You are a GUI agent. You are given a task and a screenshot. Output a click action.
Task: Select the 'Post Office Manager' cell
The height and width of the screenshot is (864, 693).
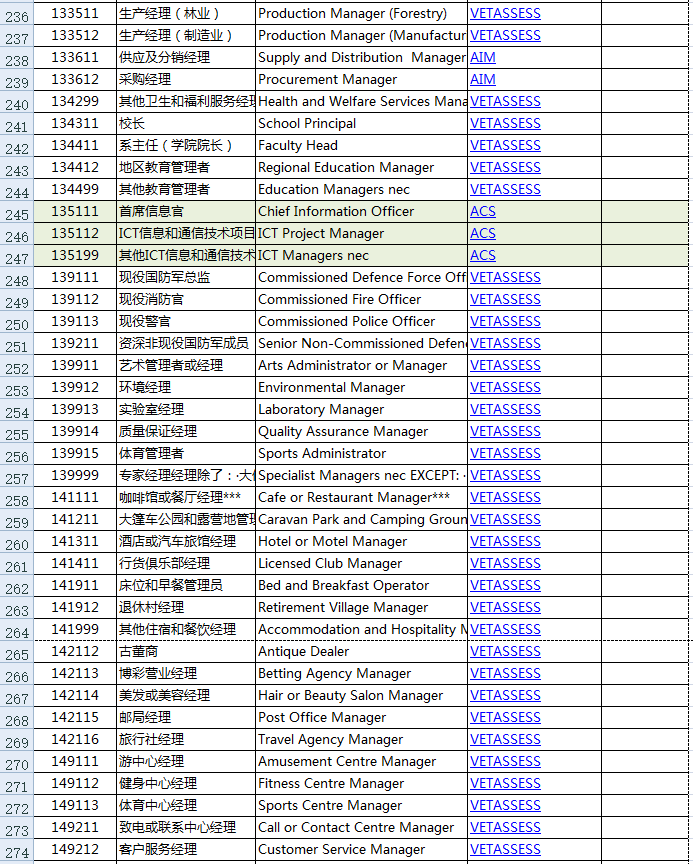361,717
